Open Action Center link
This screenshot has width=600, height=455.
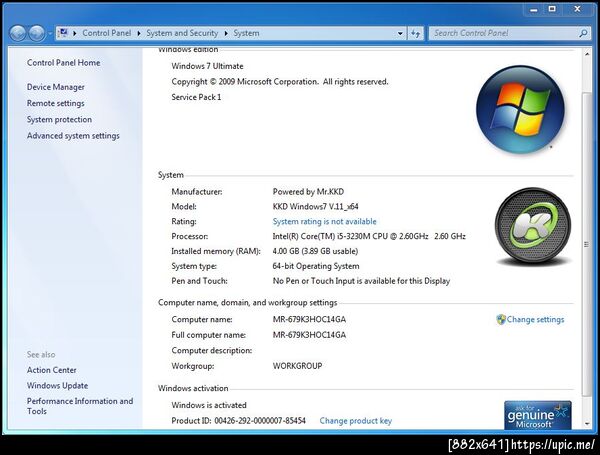click(52, 370)
